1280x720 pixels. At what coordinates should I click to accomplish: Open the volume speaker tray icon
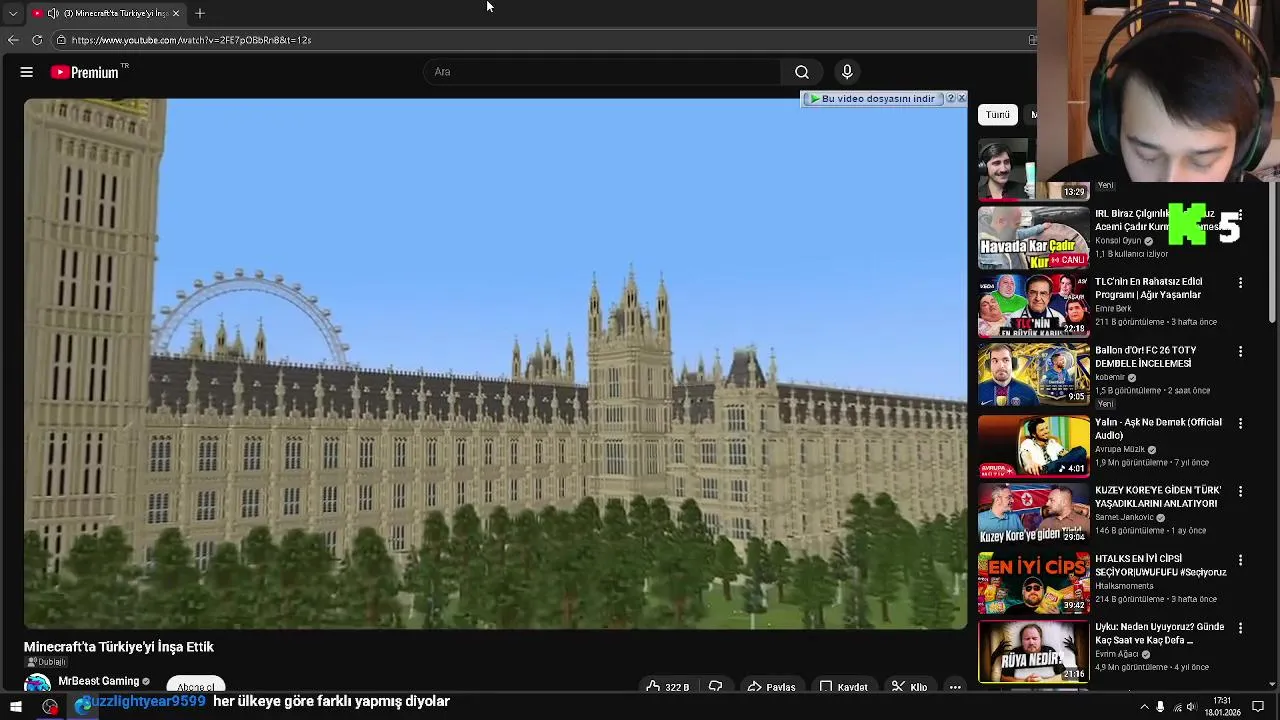pos(1191,707)
